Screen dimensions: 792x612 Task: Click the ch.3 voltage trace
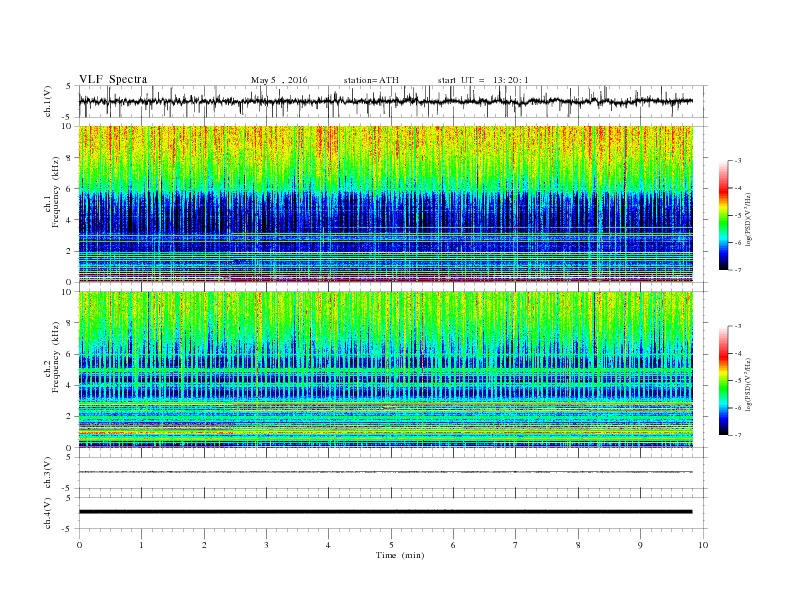tap(385, 472)
